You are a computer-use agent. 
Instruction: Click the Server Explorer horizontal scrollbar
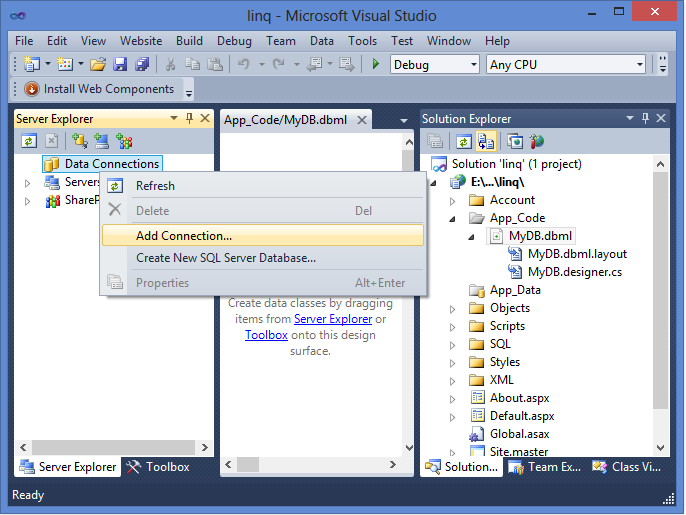pos(114,447)
